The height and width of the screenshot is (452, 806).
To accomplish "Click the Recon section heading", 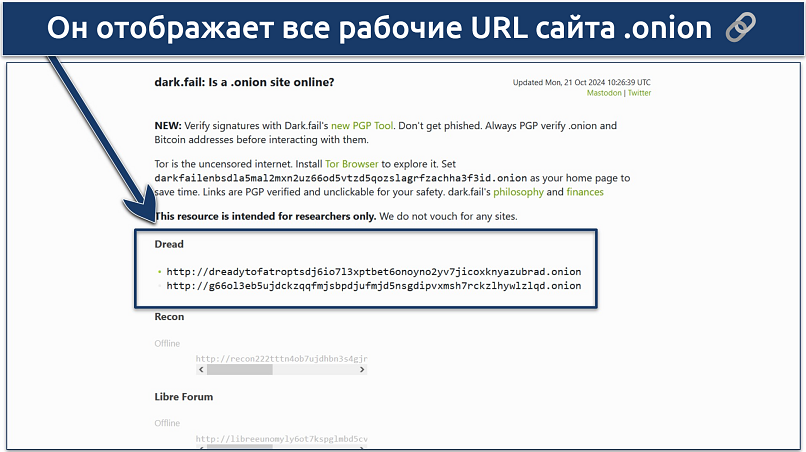I will tap(169, 317).
